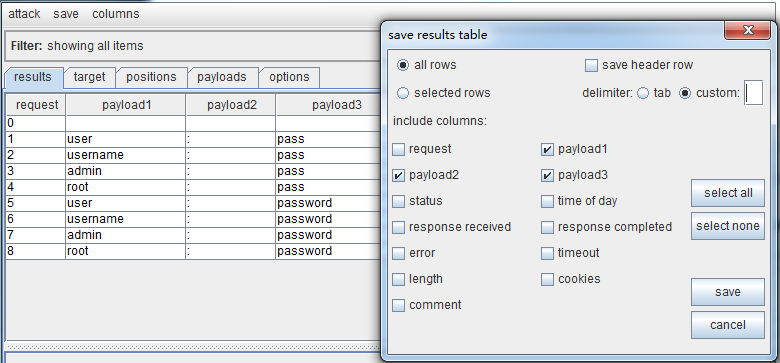Click user cell in row 5
The width and height of the screenshot is (780, 363).
(x=125, y=203)
